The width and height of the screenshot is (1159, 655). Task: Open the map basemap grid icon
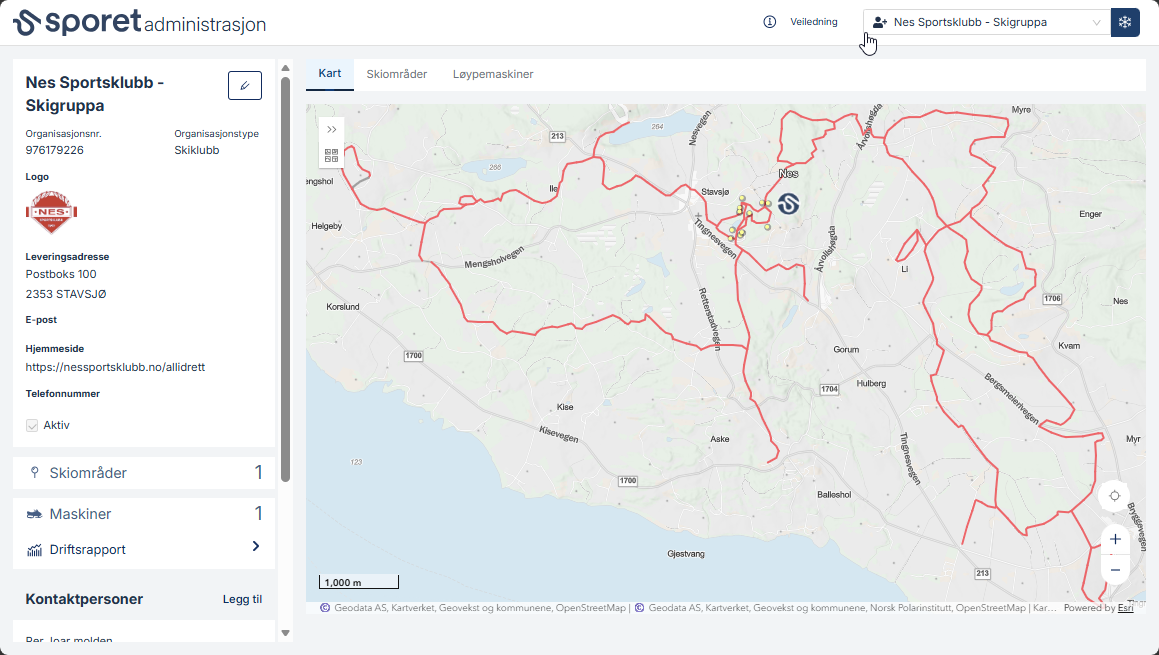[332, 155]
